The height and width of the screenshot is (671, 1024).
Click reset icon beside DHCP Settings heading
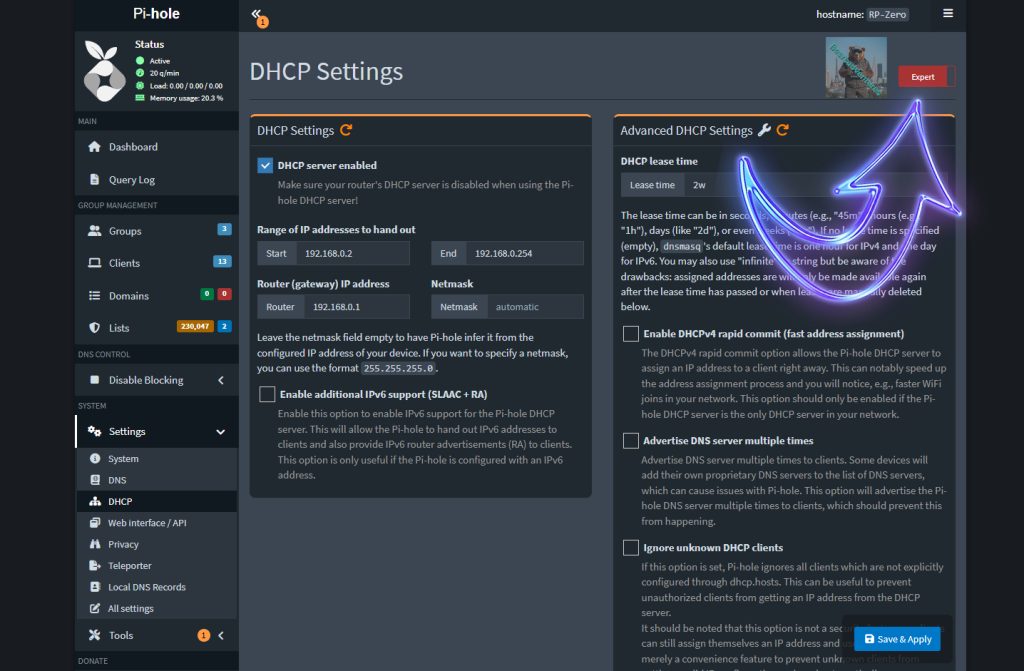pos(346,130)
